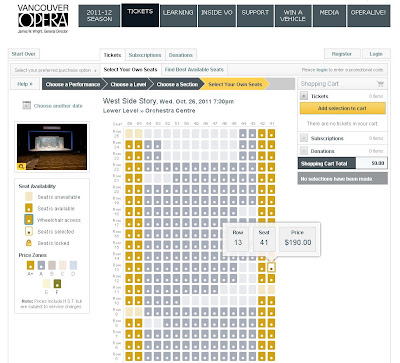
Task: Select seat 42 in row 13
Action: tap(262, 267)
